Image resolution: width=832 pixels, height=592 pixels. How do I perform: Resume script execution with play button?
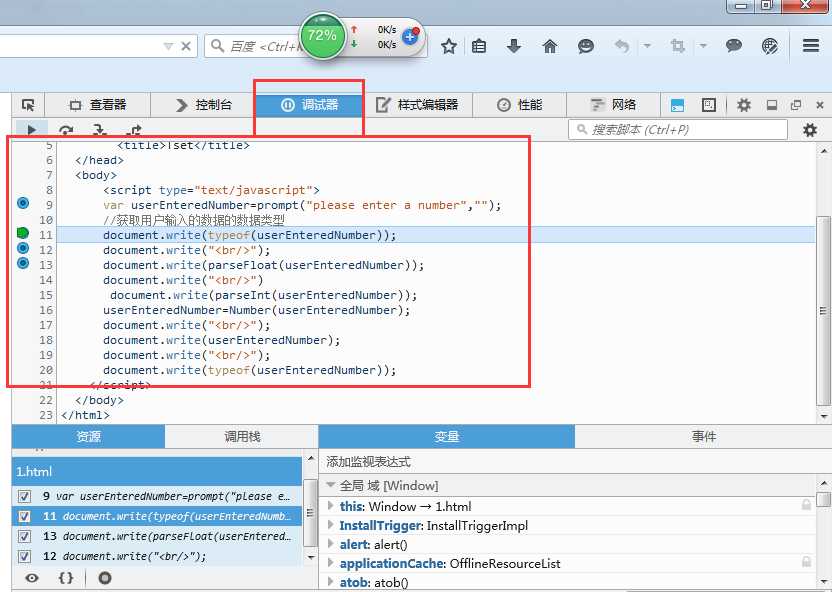click(31, 129)
